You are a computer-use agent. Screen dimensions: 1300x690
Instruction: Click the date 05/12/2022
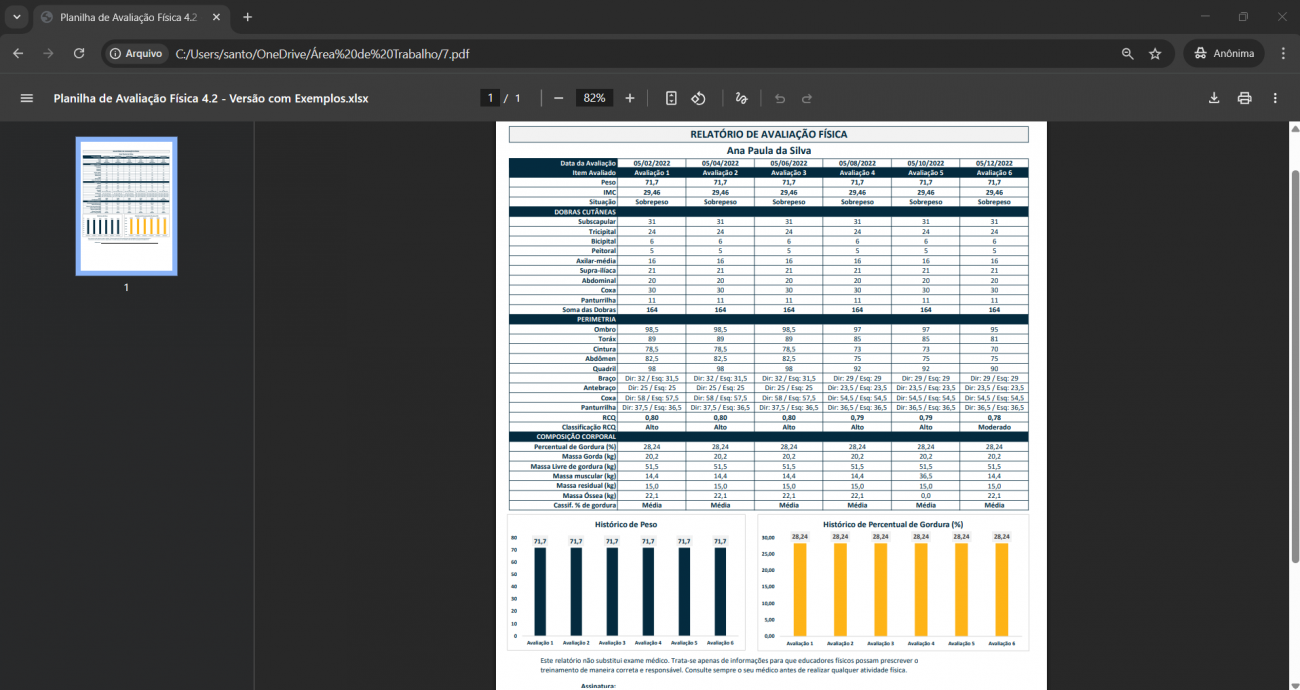pos(993,163)
